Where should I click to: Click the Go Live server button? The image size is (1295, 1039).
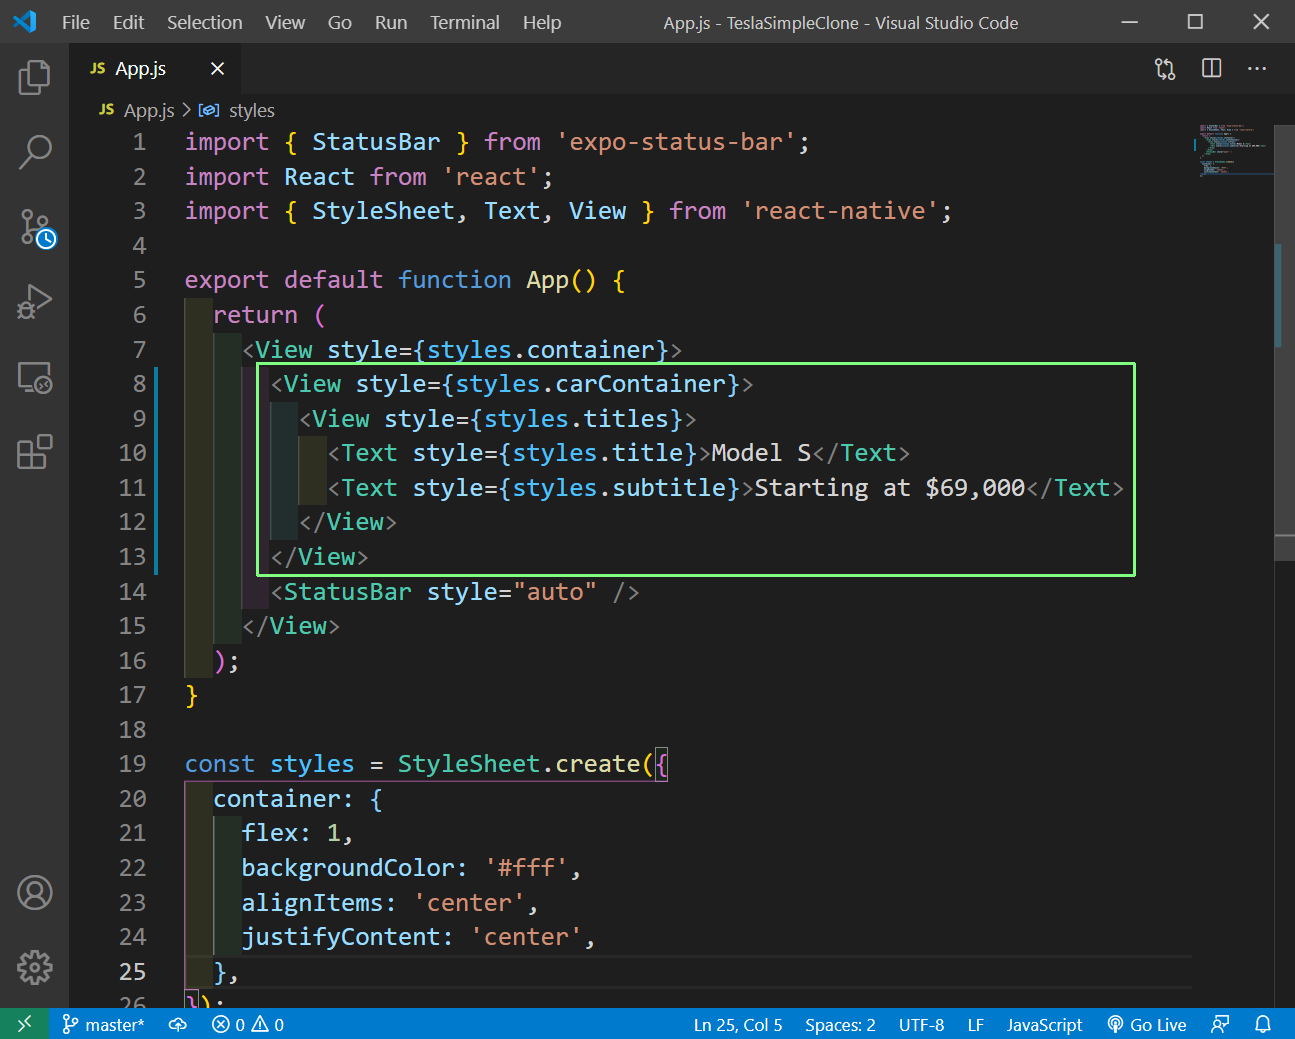pyautogui.click(x=1147, y=1024)
